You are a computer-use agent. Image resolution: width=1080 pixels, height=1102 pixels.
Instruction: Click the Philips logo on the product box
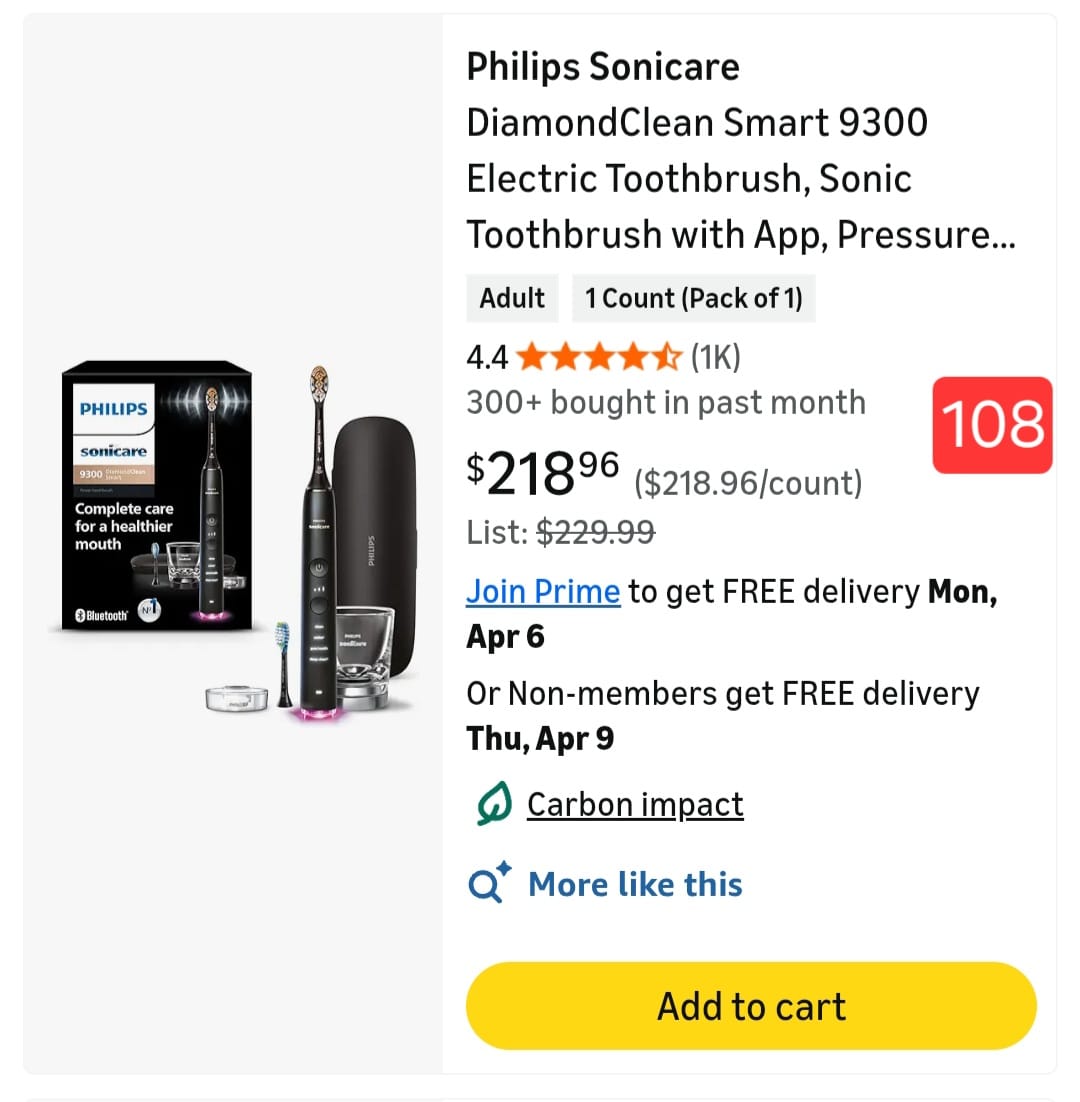tap(113, 408)
